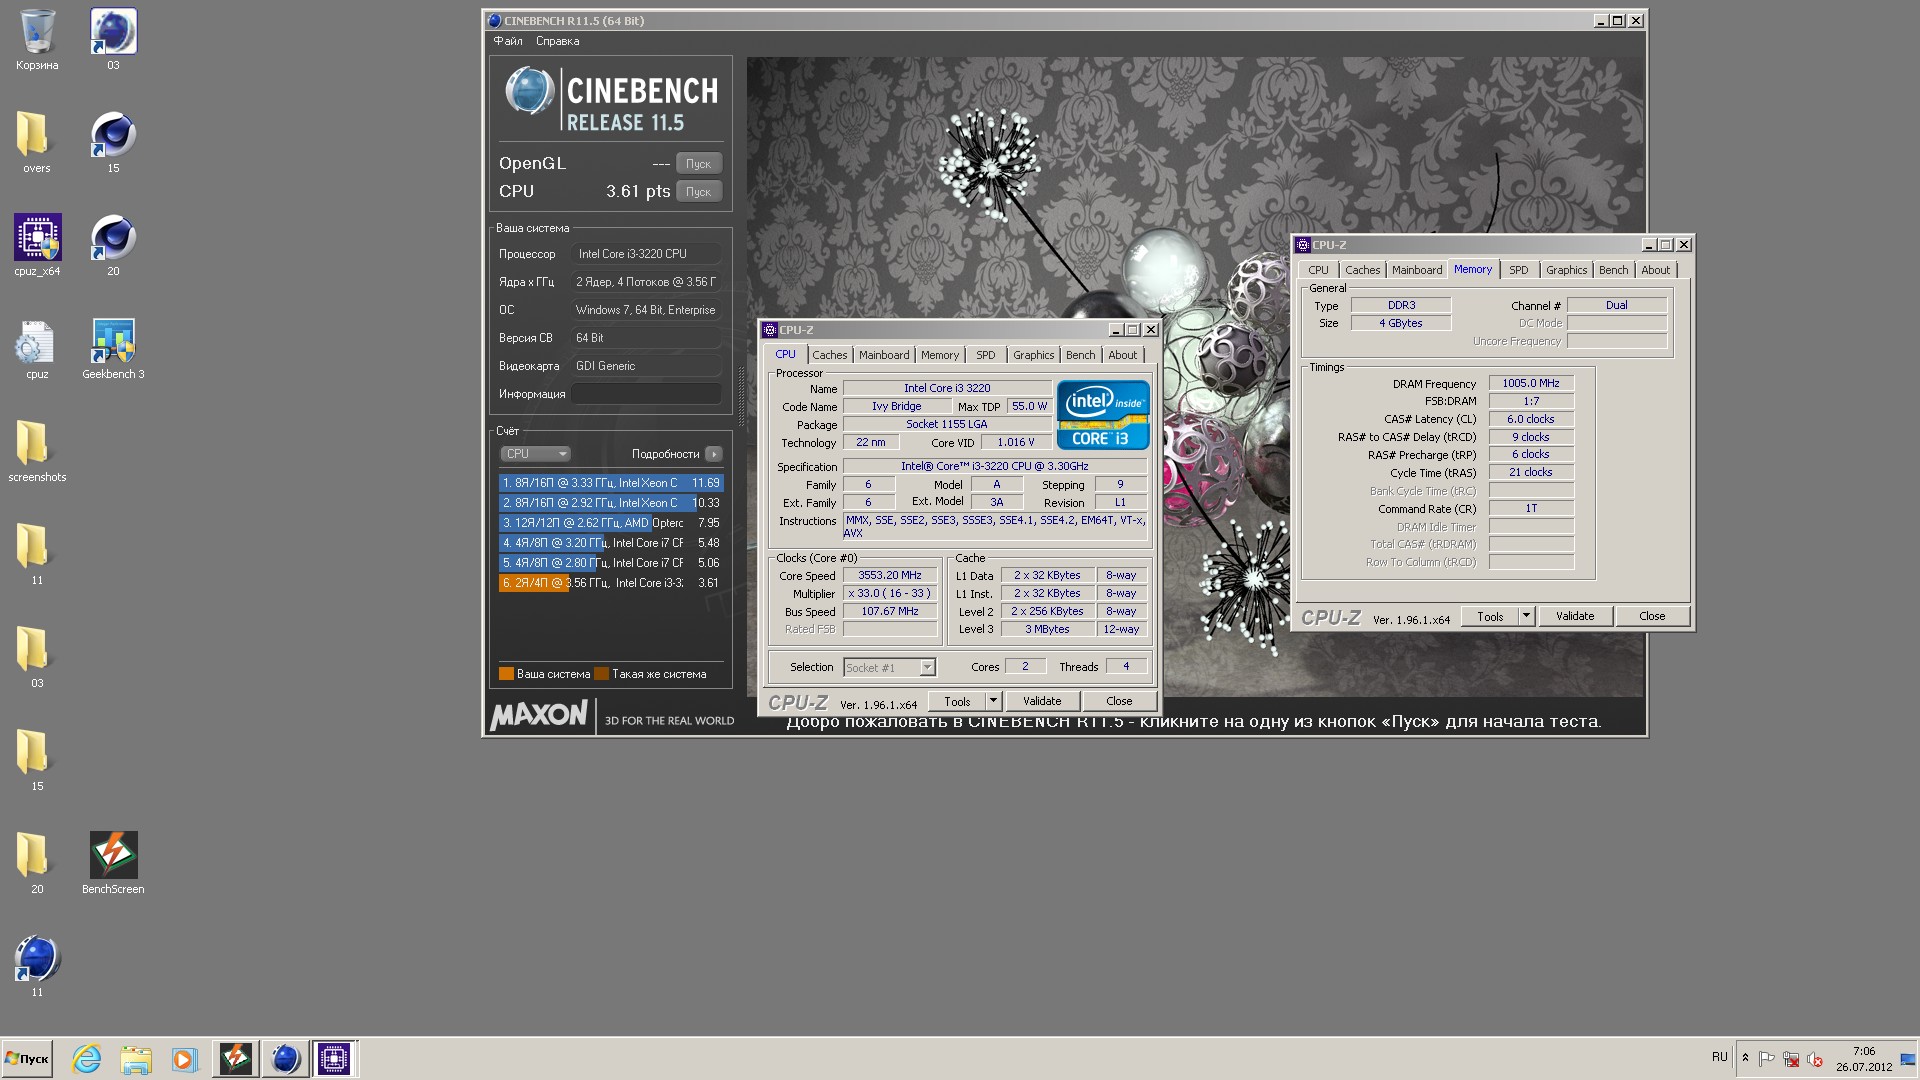Switch to Graphics tab in Memory CPU-Z window
The height and width of the screenshot is (1080, 1920).
tap(1566, 270)
